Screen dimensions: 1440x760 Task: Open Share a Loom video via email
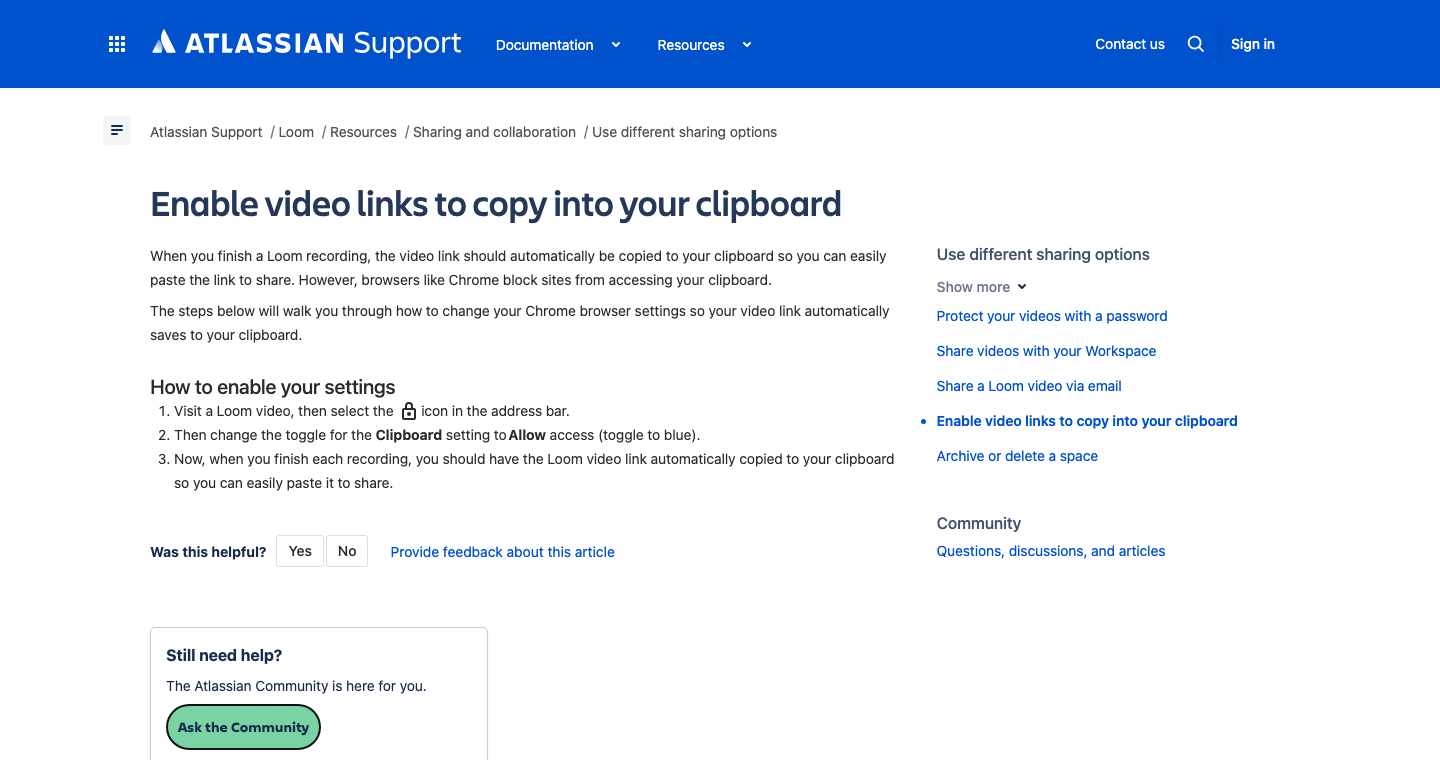click(1029, 386)
